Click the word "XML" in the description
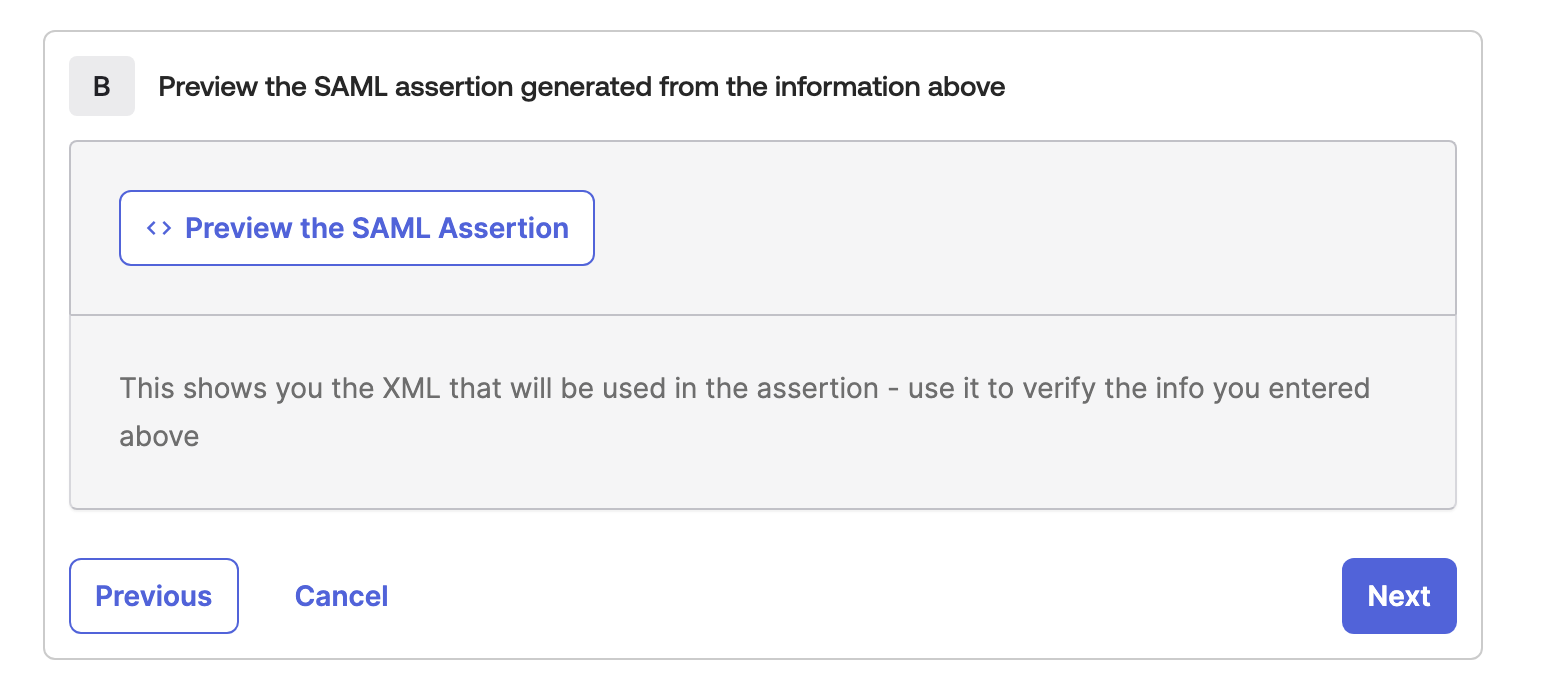This screenshot has width=1544, height=686. (413, 388)
